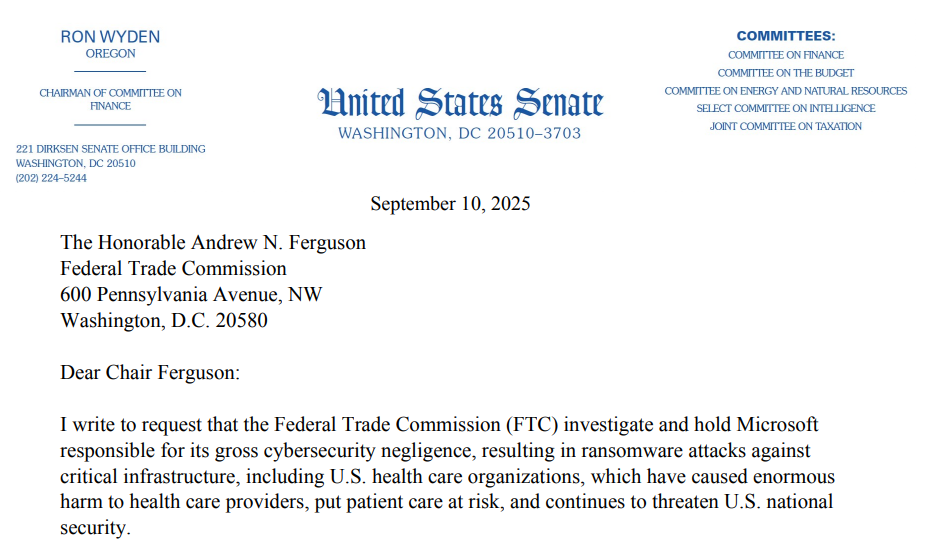
Task: Select the Chairman of Committee on Finance title
Action: coord(110,99)
